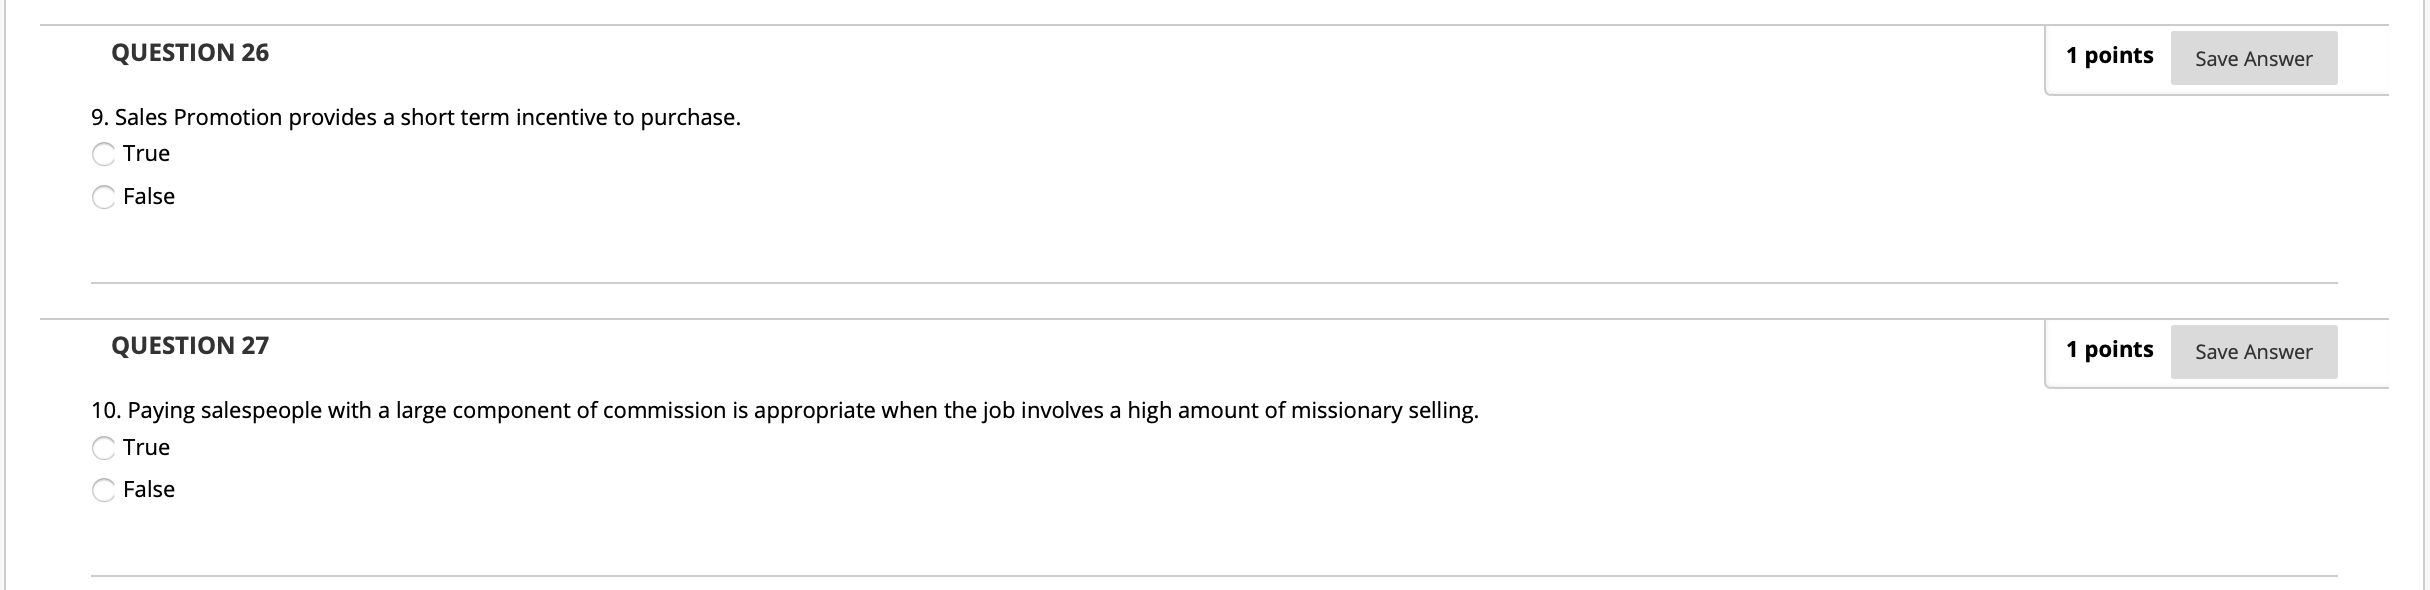Select True for Question 27
Viewport: 2430px width, 590px height.
(104, 447)
